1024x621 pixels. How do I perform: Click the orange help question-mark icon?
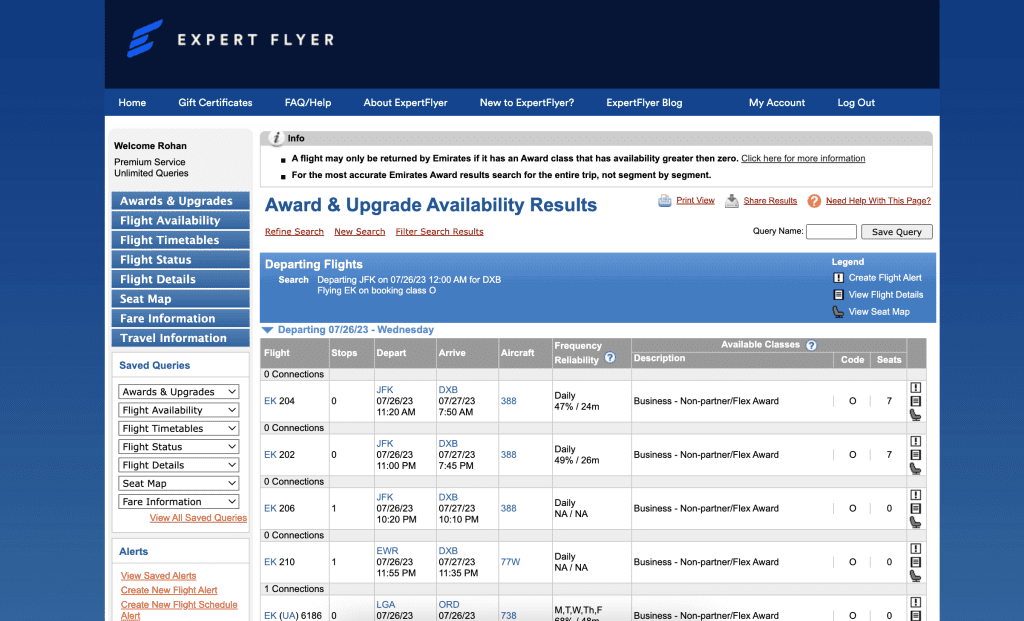coord(814,201)
